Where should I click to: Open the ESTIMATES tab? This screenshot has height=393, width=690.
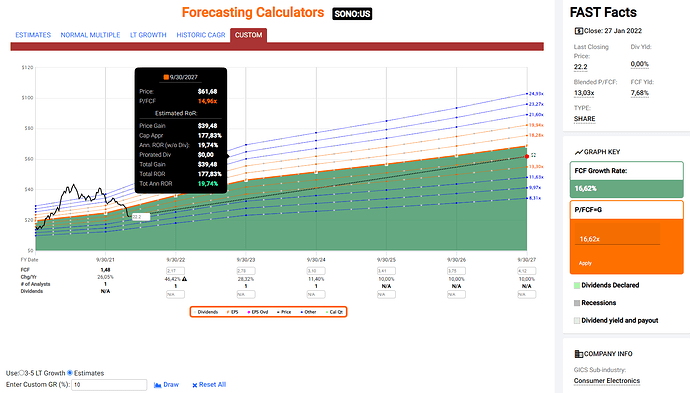33,35
